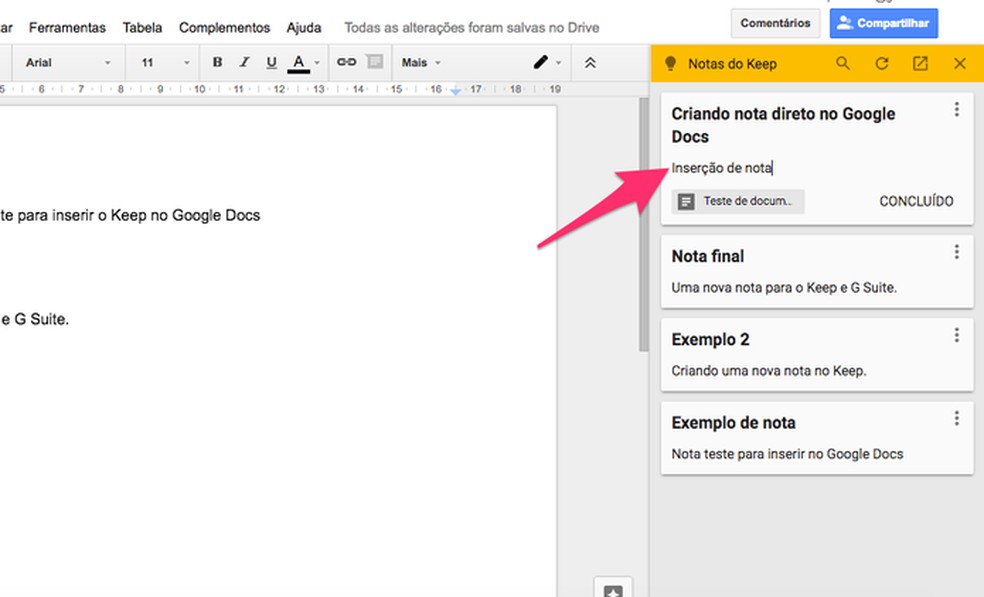Toggle underline formatting

coord(270,62)
